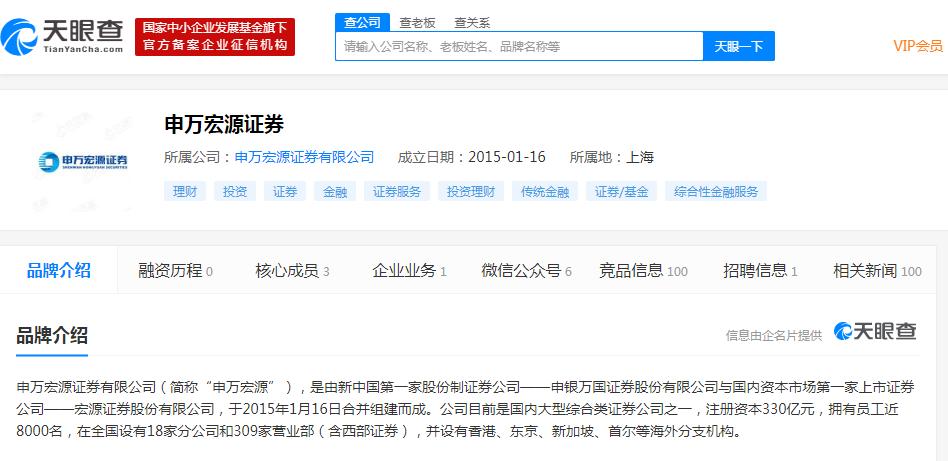Switch to the 查关系 search tab

tap(472, 23)
